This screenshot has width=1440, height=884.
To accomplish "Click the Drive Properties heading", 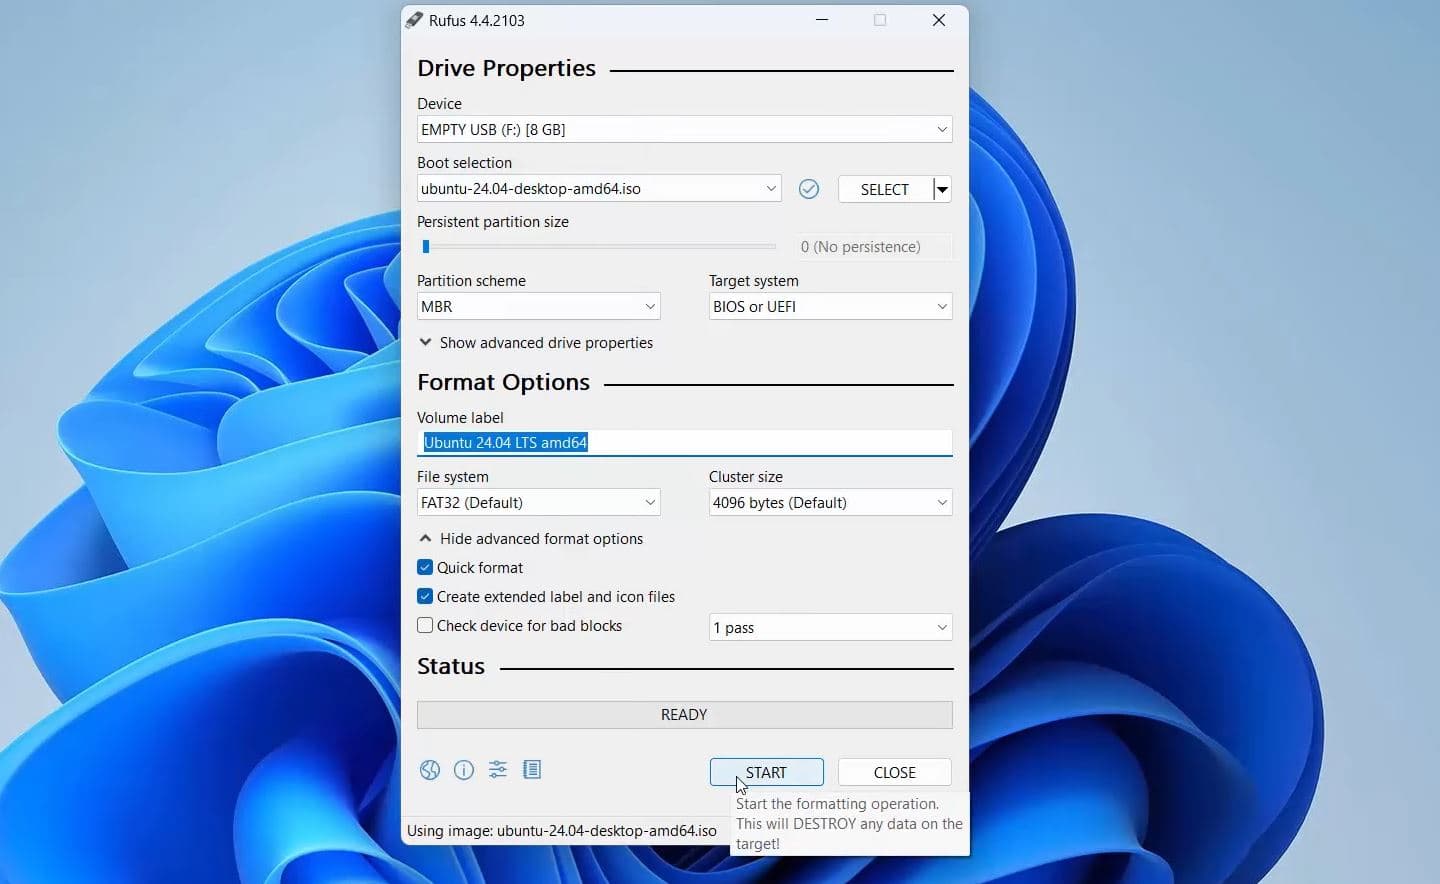I will (507, 68).
